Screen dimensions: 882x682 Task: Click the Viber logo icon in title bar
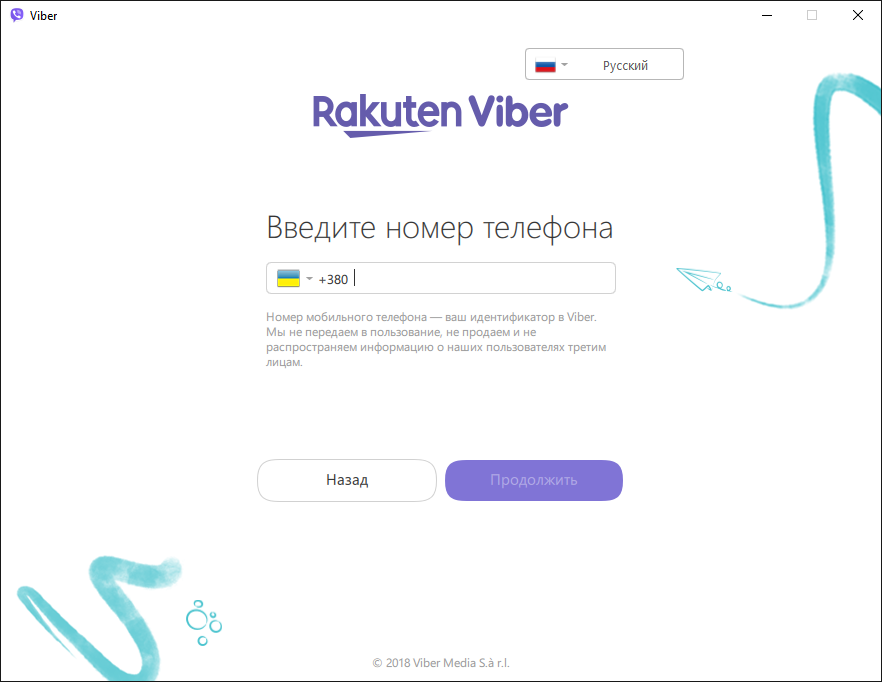pos(17,15)
